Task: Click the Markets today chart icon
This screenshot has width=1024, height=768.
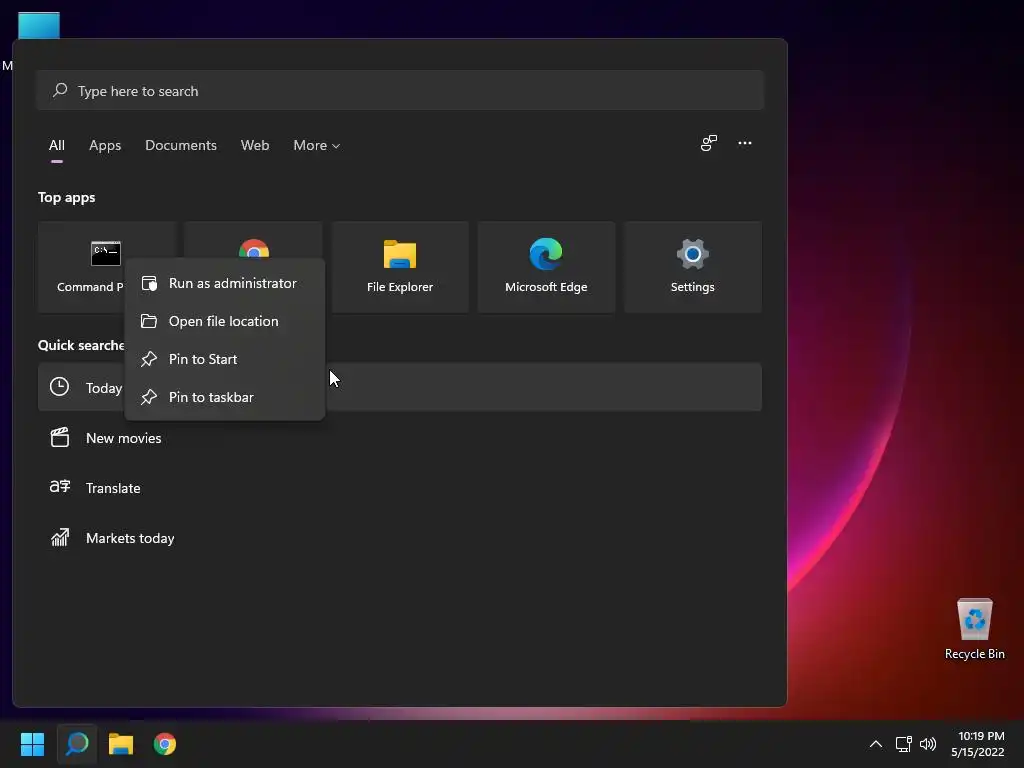Action: click(x=59, y=537)
